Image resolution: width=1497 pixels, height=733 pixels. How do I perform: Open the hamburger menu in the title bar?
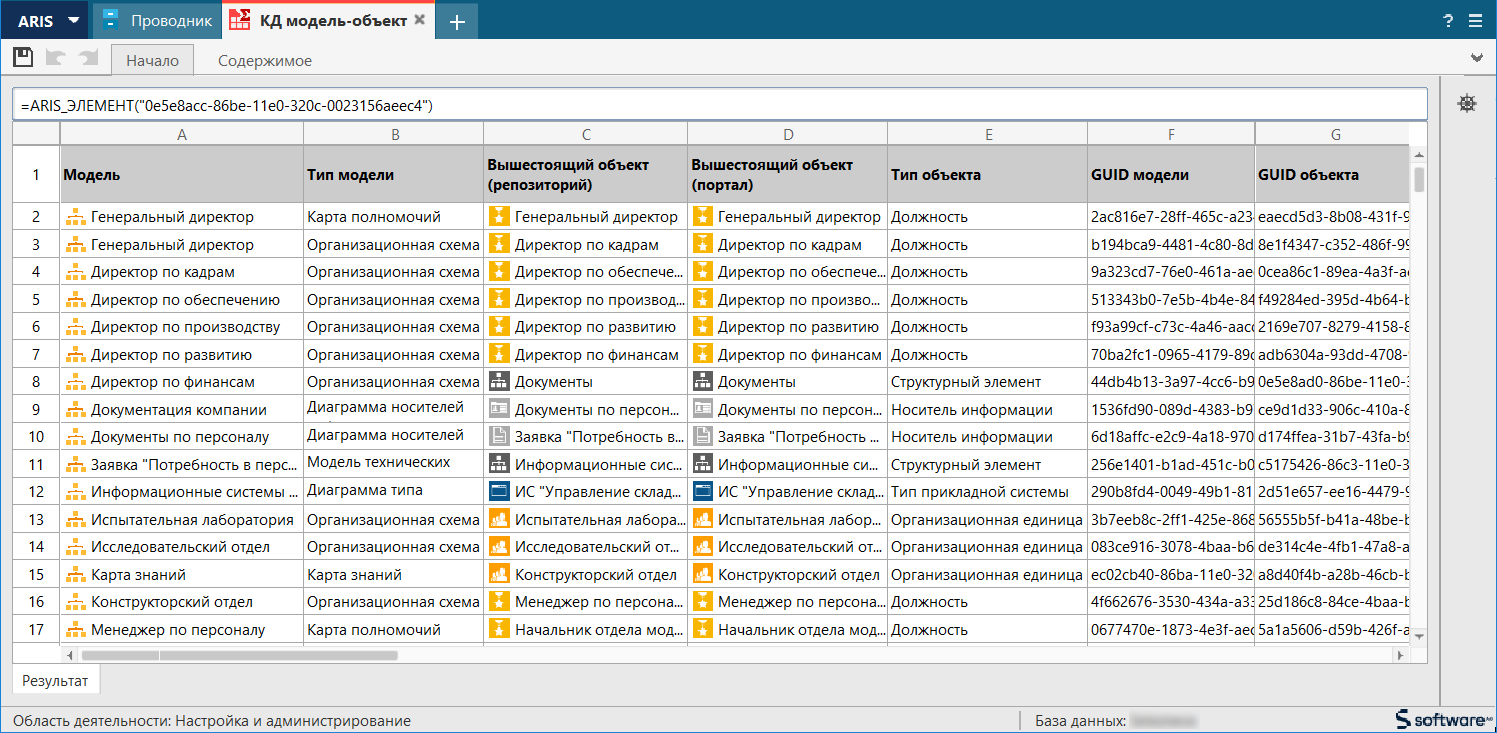pos(1475,21)
